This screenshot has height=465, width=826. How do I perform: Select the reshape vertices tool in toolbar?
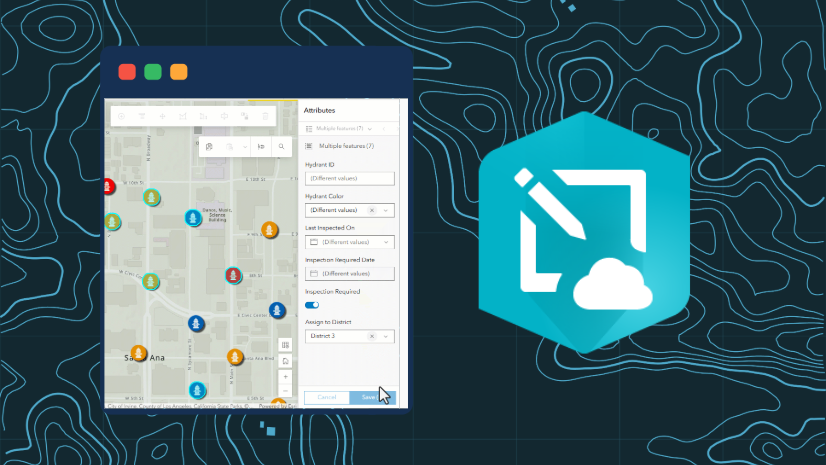coord(183,116)
